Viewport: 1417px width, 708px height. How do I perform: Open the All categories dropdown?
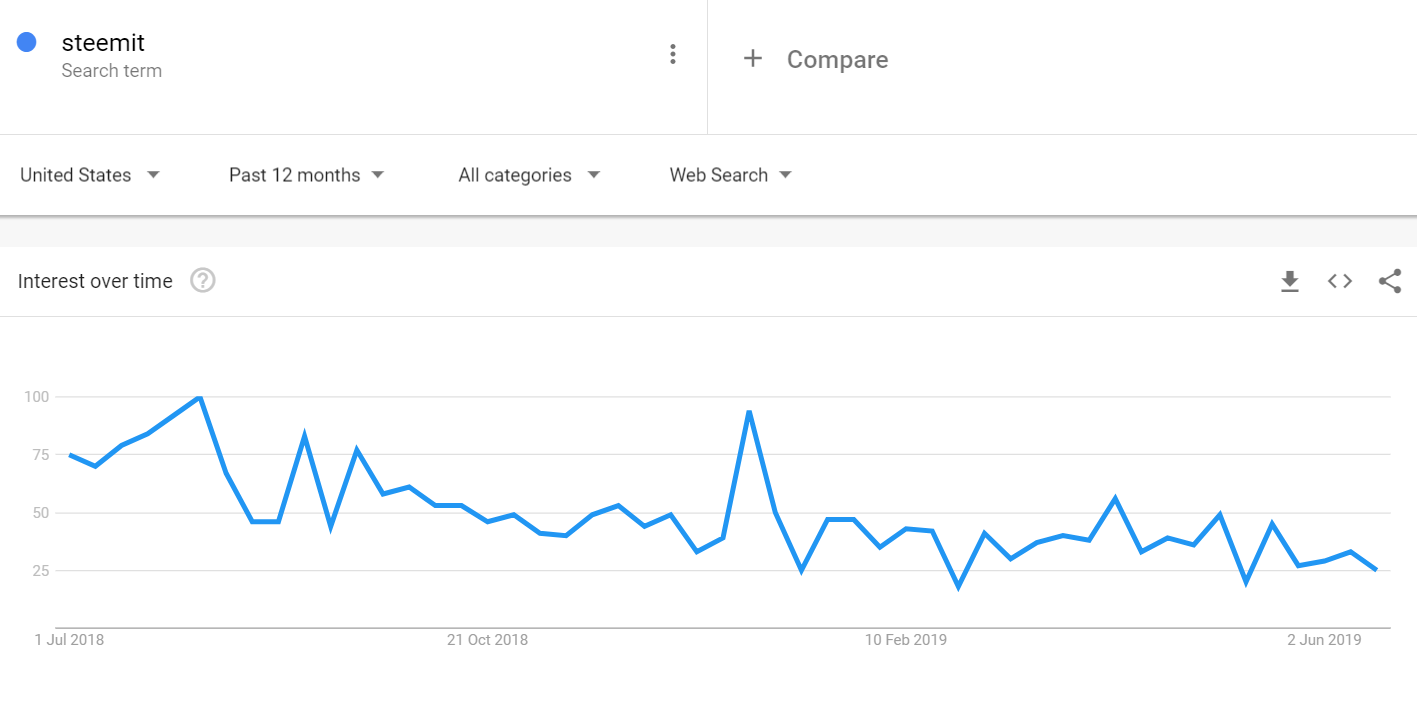[x=529, y=175]
